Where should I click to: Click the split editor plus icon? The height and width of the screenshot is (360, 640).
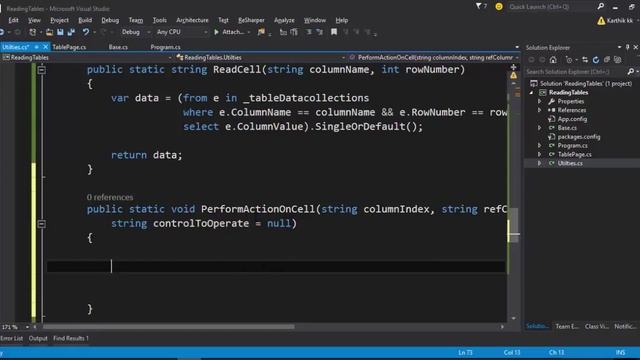(513, 67)
